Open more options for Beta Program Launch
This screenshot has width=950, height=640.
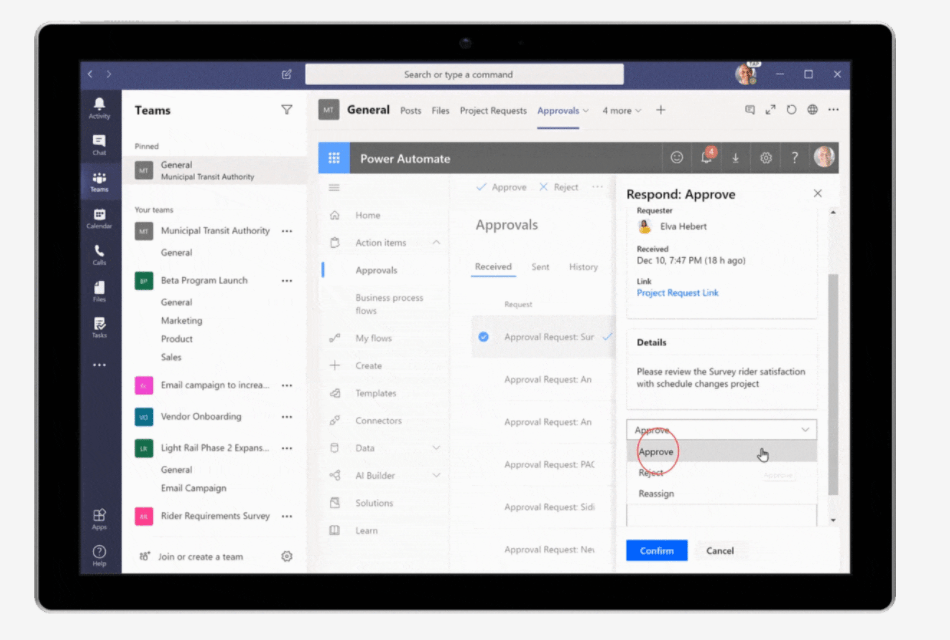pos(287,281)
